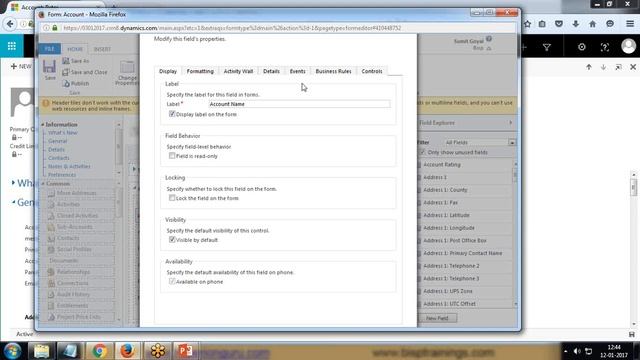This screenshot has width=640, height=360.
Task: Click the Publish icon
Action: pos(66,83)
